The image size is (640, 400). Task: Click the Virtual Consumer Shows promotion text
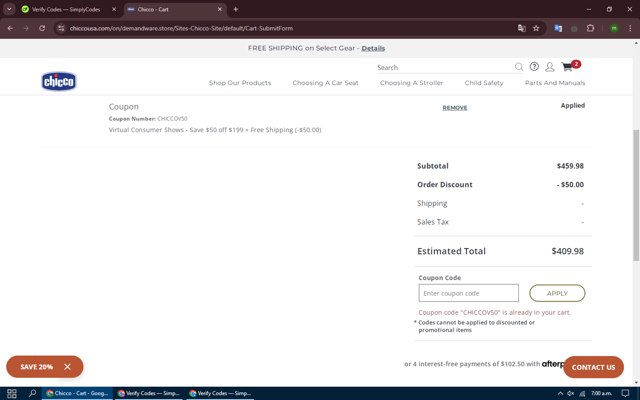tap(215, 130)
